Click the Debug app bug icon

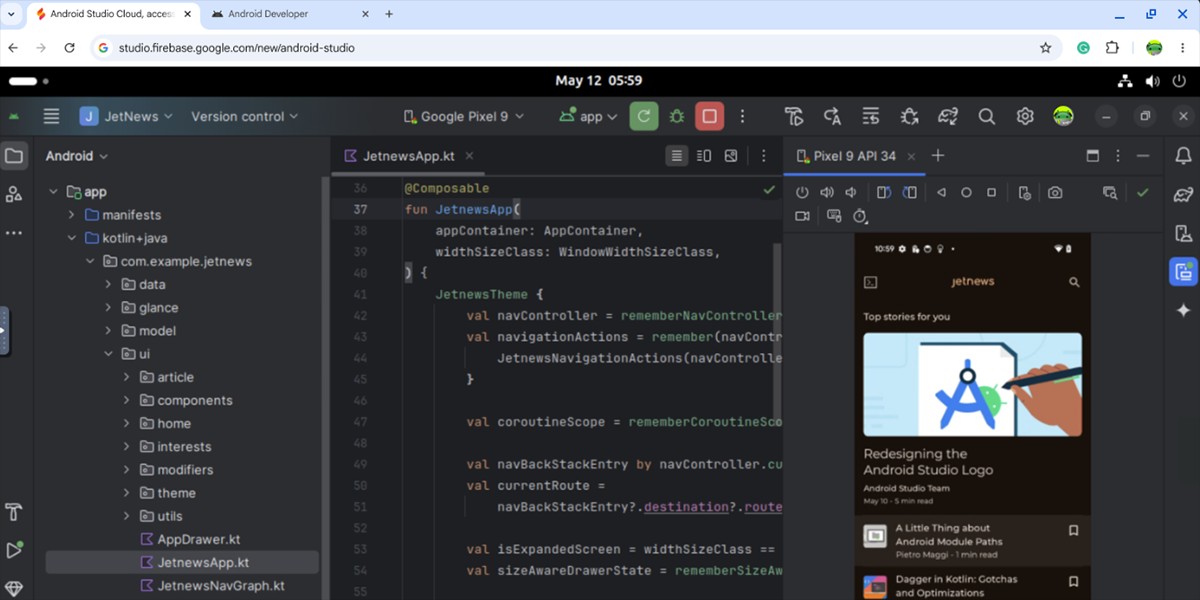pos(677,116)
